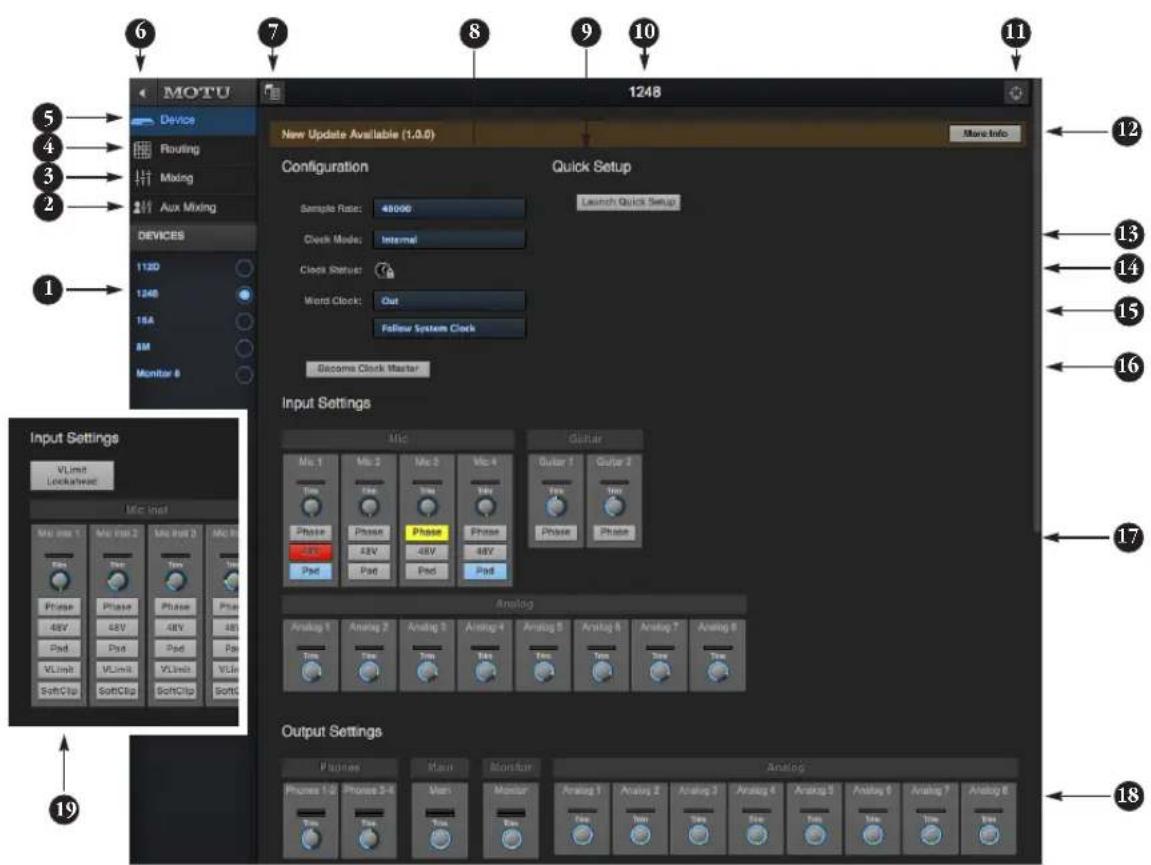Click the sidebar toggle icon left of the 1248 title

pyautogui.click(x=272, y=93)
